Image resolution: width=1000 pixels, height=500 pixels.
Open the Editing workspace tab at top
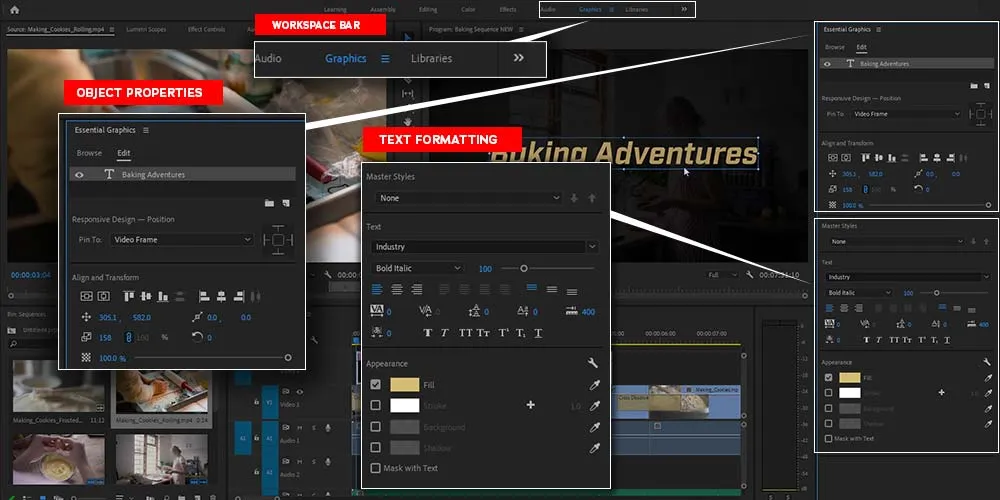428,10
